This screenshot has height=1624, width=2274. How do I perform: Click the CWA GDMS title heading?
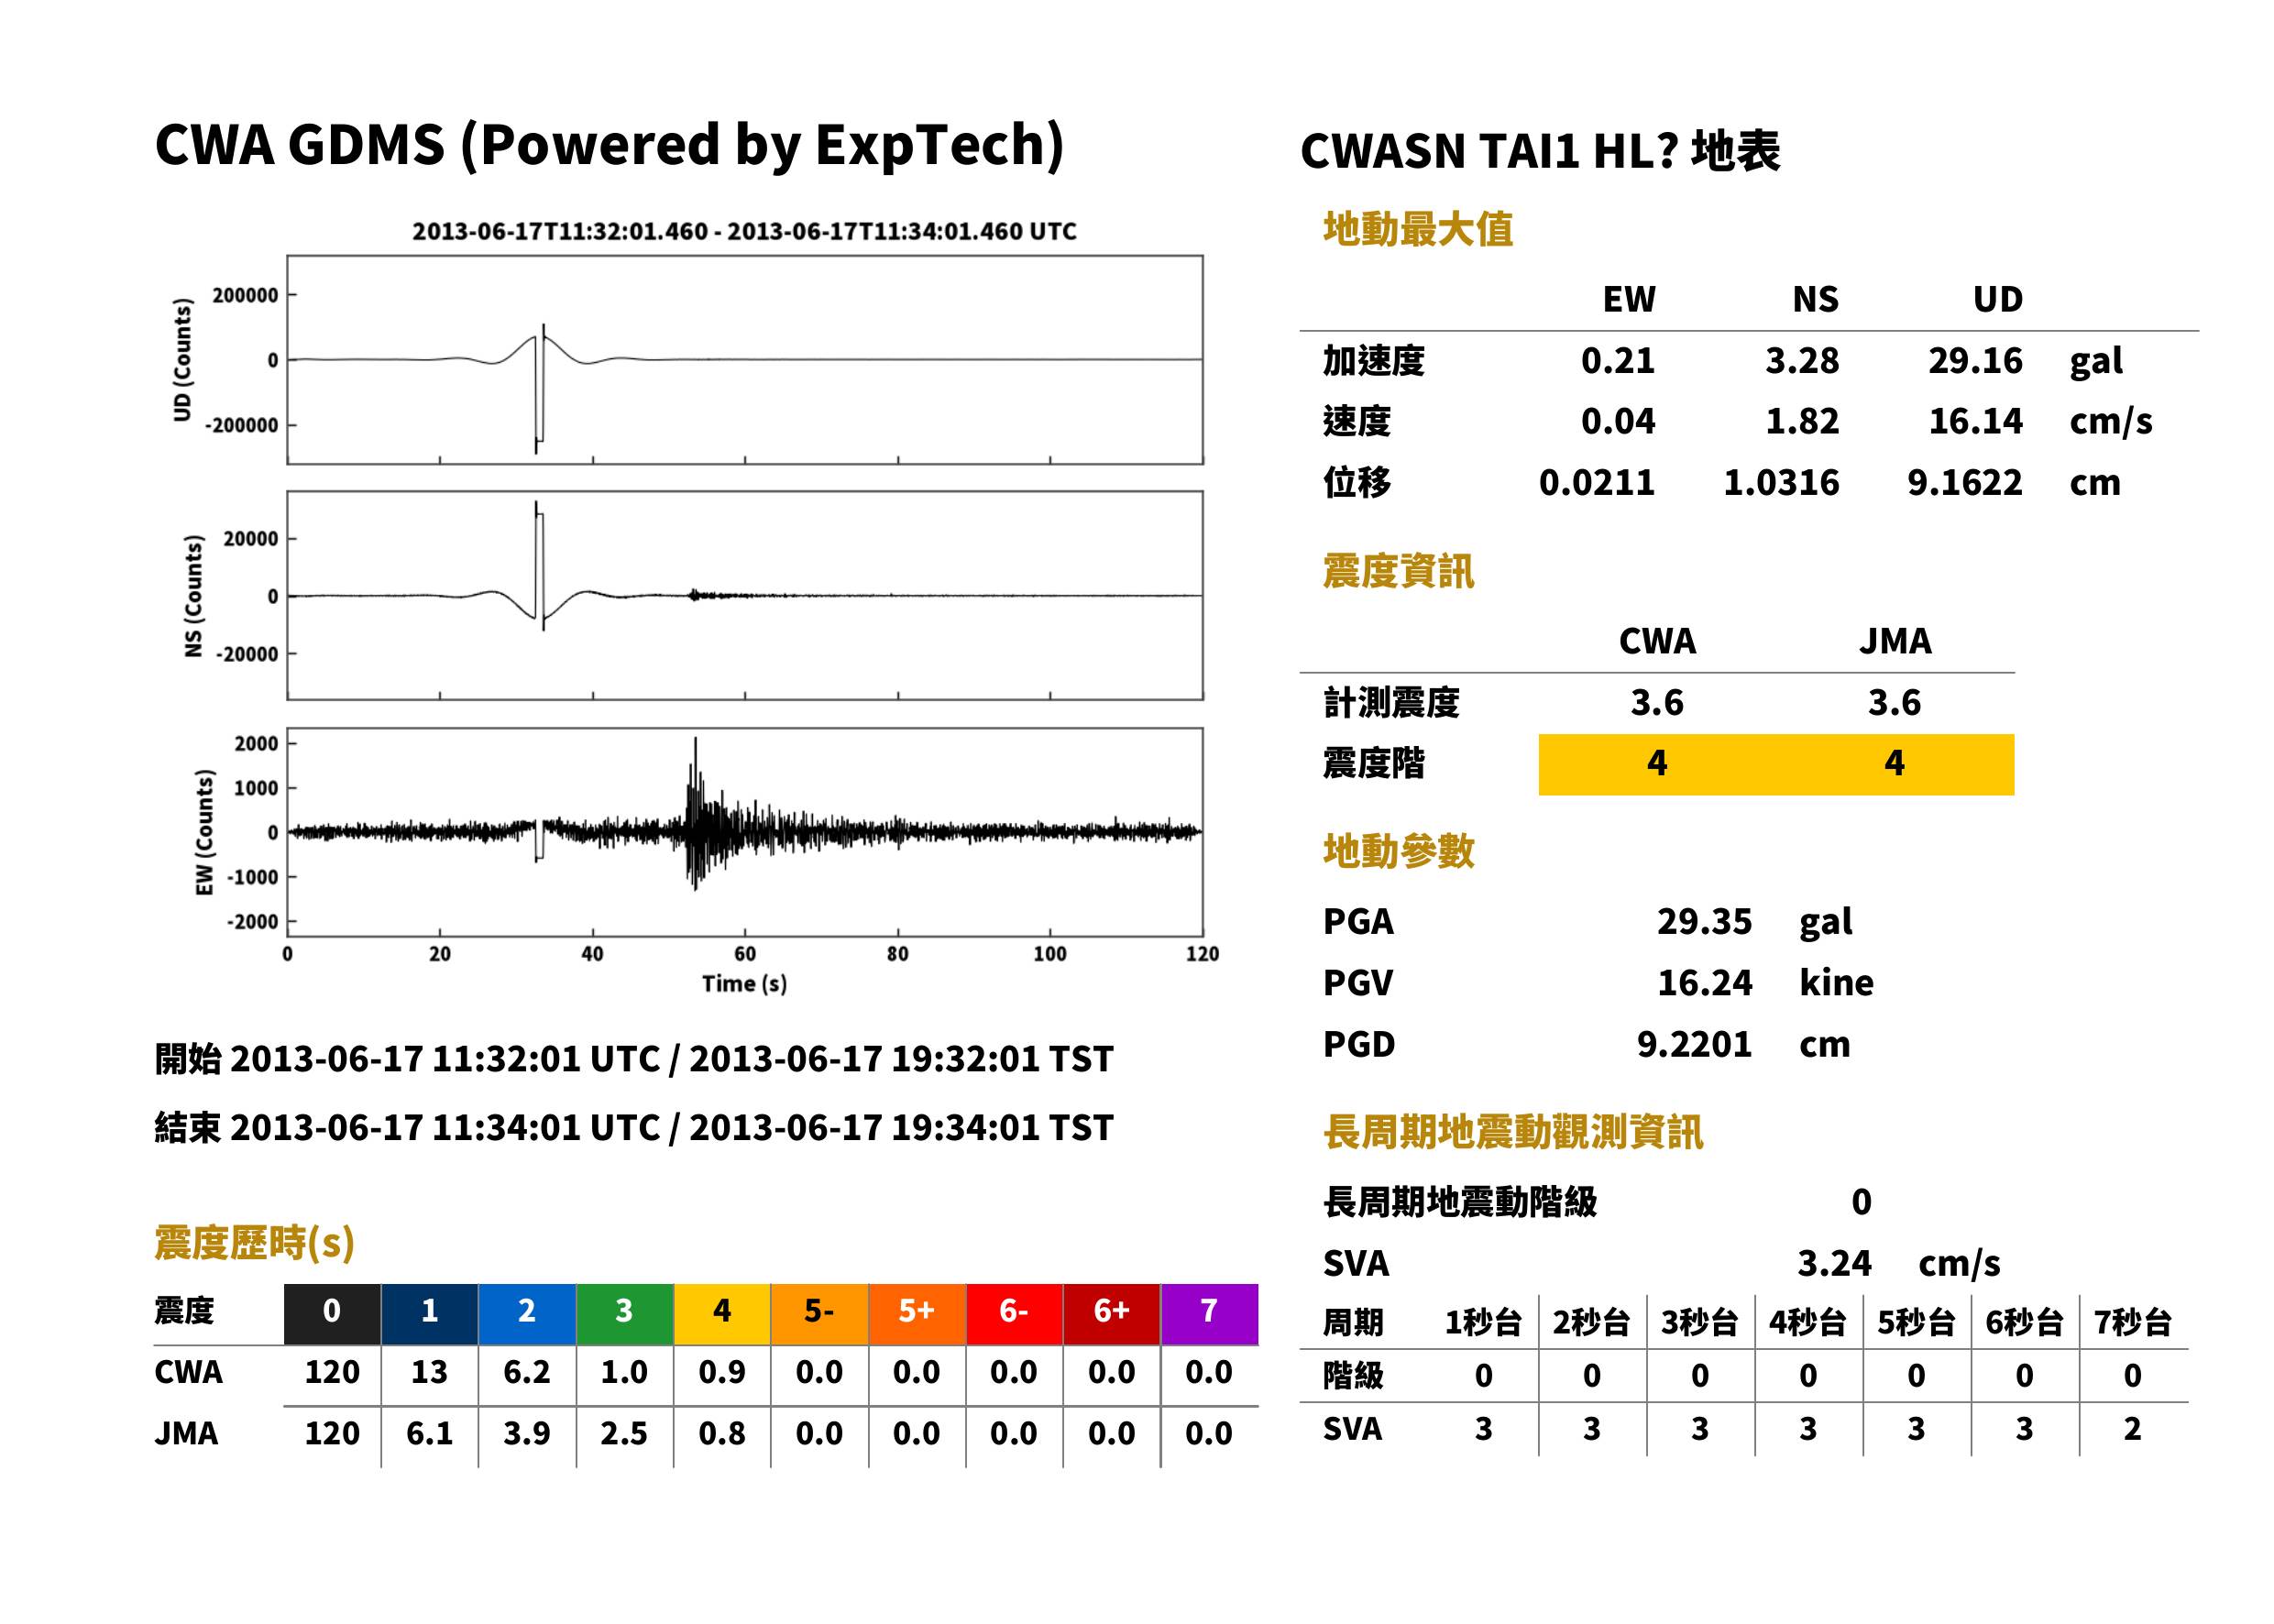[x=609, y=145]
